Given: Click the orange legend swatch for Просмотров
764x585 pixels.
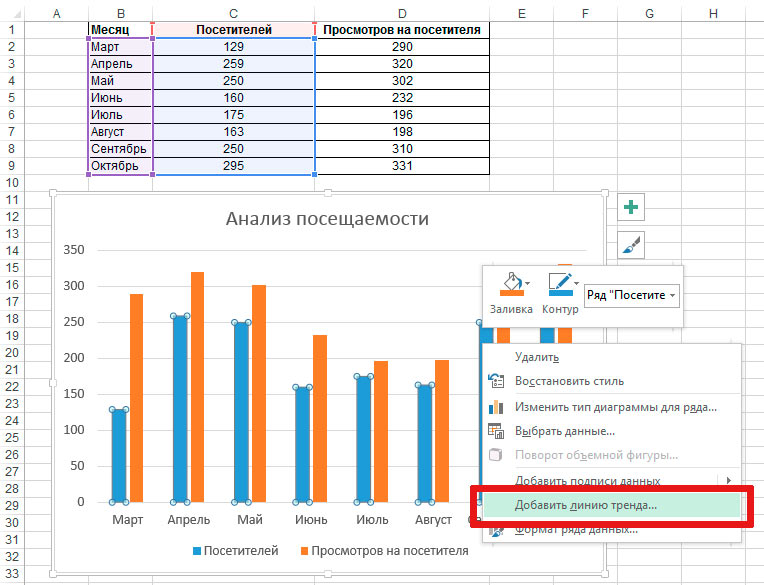Looking at the screenshot, I should click(x=305, y=551).
